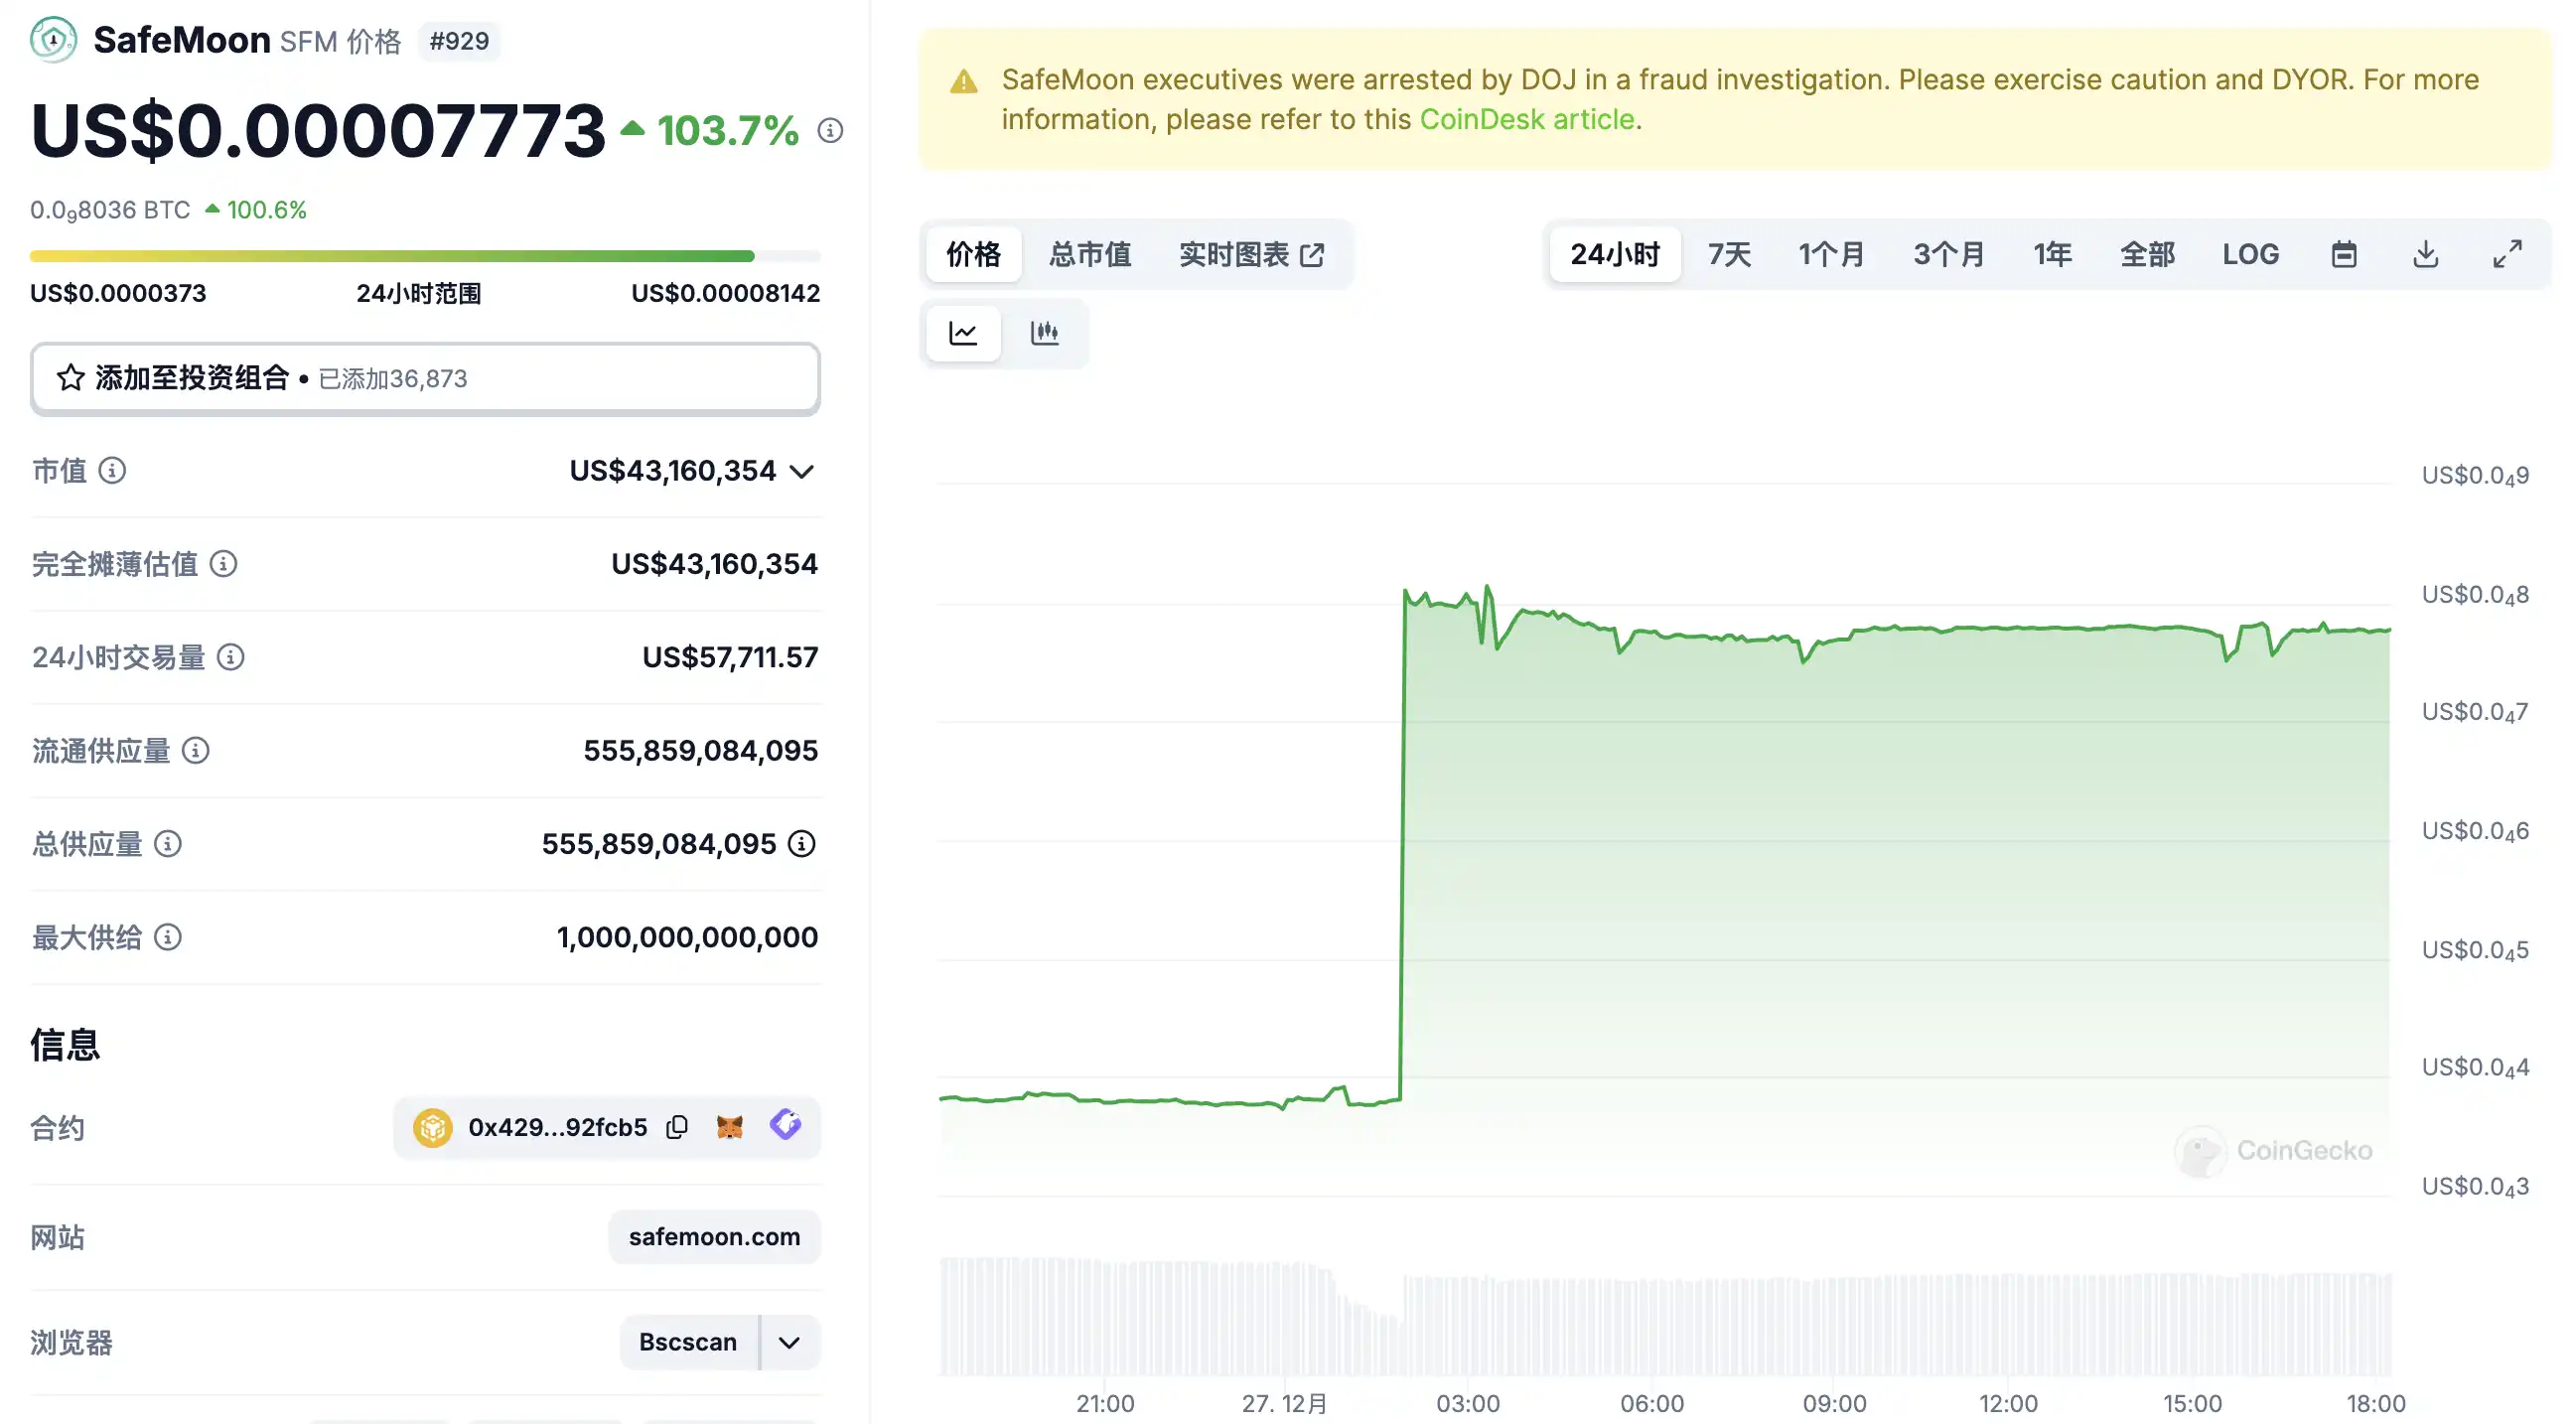Copy the 0x429...92fcb5 contract address
Viewport: 2576px width, 1424px height.
coord(677,1127)
